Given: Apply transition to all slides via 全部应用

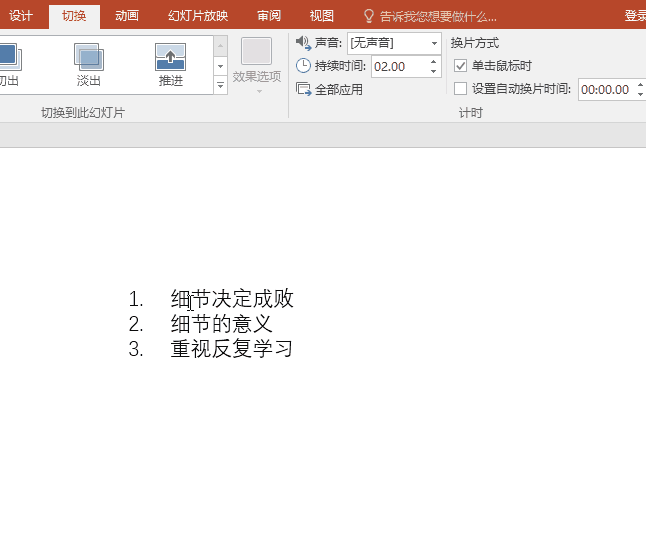Looking at the screenshot, I should 329,89.
